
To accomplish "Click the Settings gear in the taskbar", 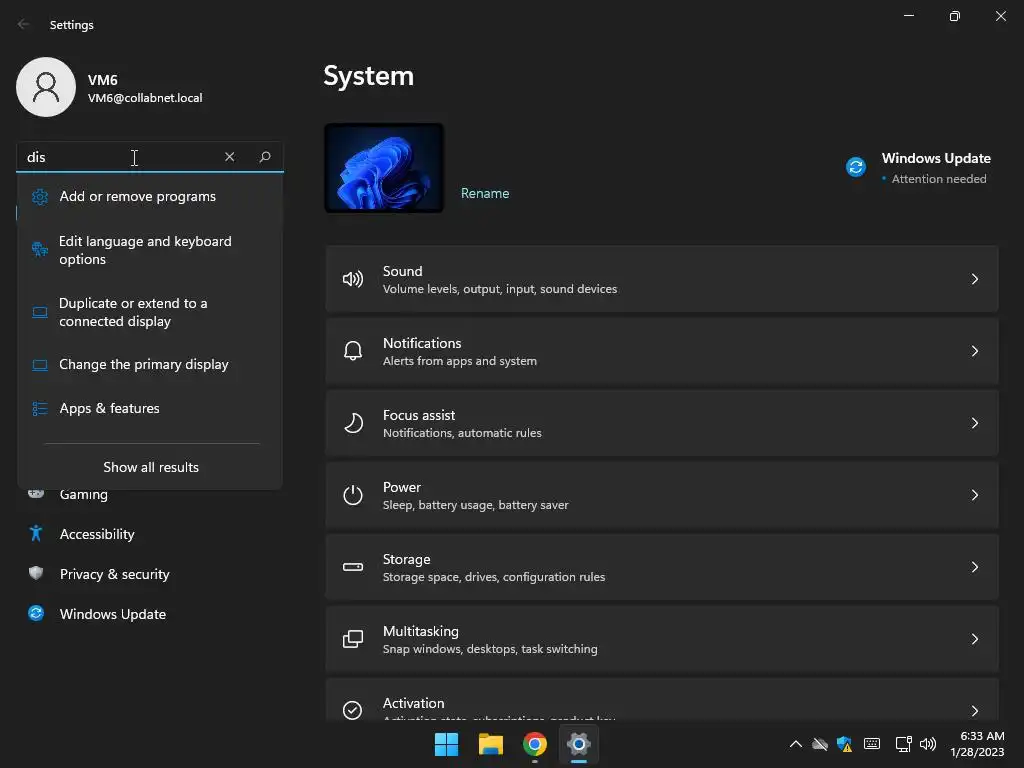I will point(579,744).
